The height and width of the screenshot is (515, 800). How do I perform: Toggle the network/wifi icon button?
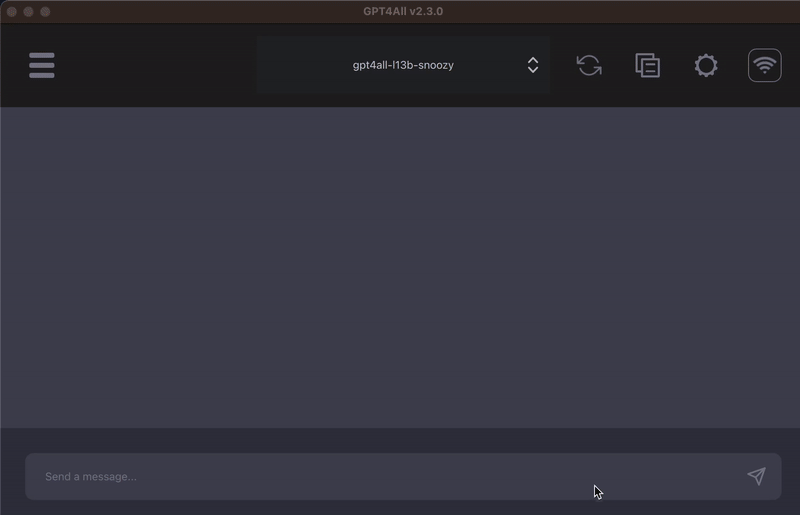(x=764, y=65)
